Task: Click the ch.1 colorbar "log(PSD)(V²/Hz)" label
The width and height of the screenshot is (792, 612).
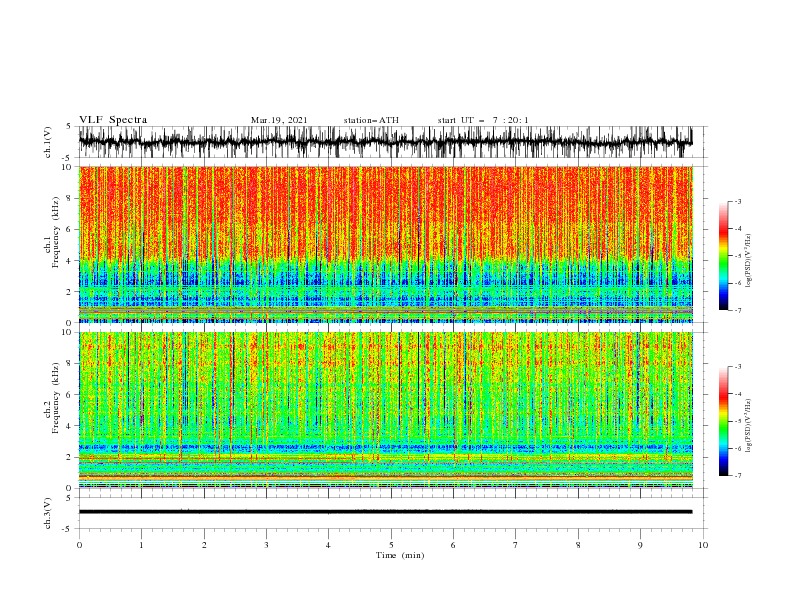Action: 749,261
